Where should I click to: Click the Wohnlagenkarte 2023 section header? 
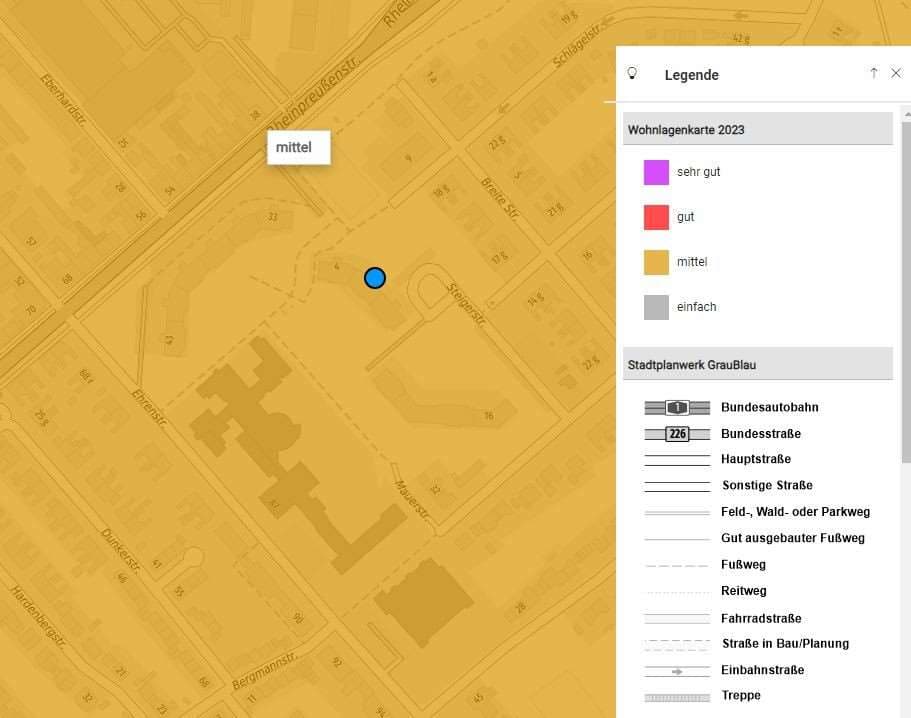pyautogui.click(x=758, y=129)
